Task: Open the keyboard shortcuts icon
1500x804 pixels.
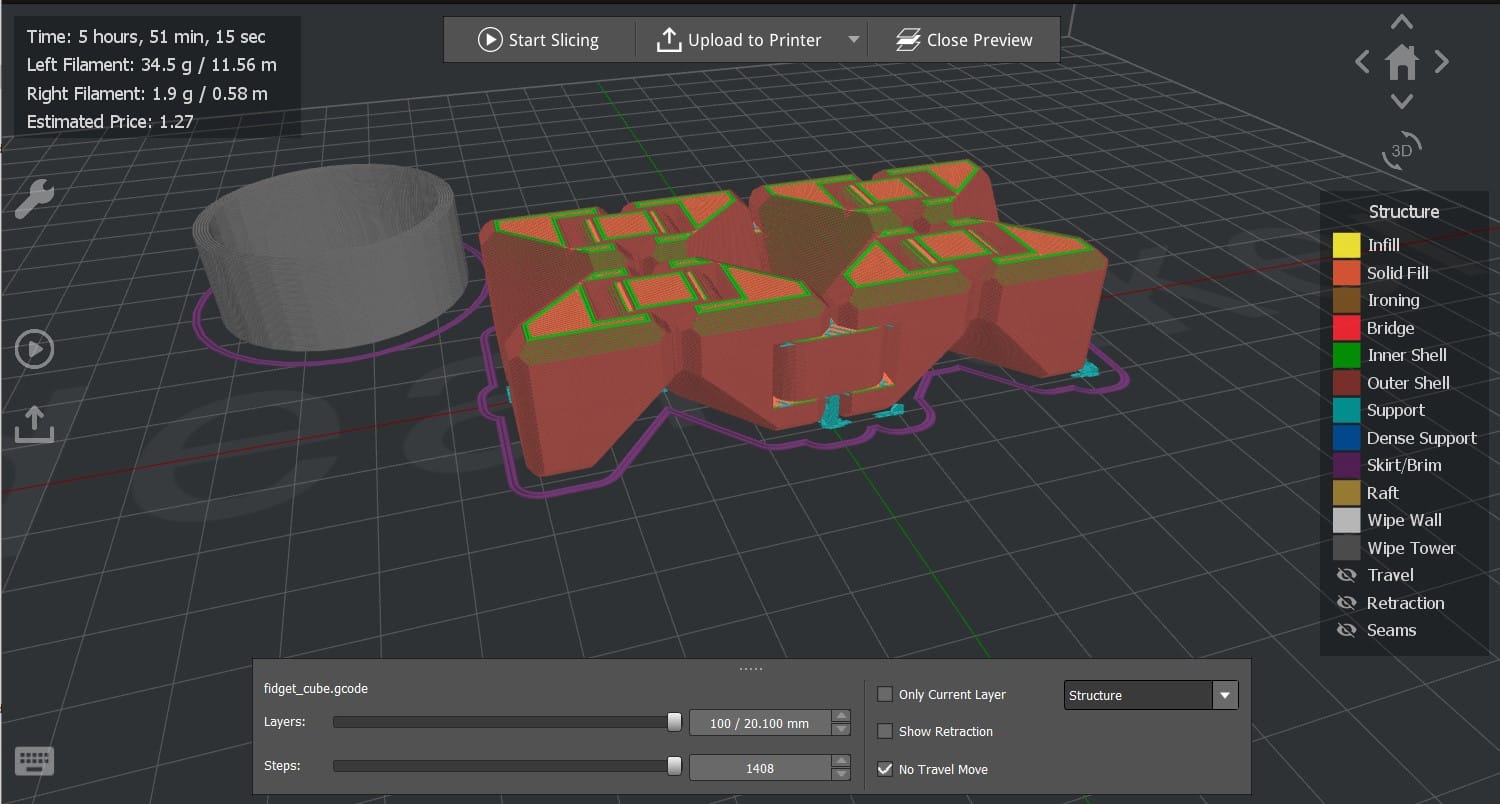Action: pos(34,761)
